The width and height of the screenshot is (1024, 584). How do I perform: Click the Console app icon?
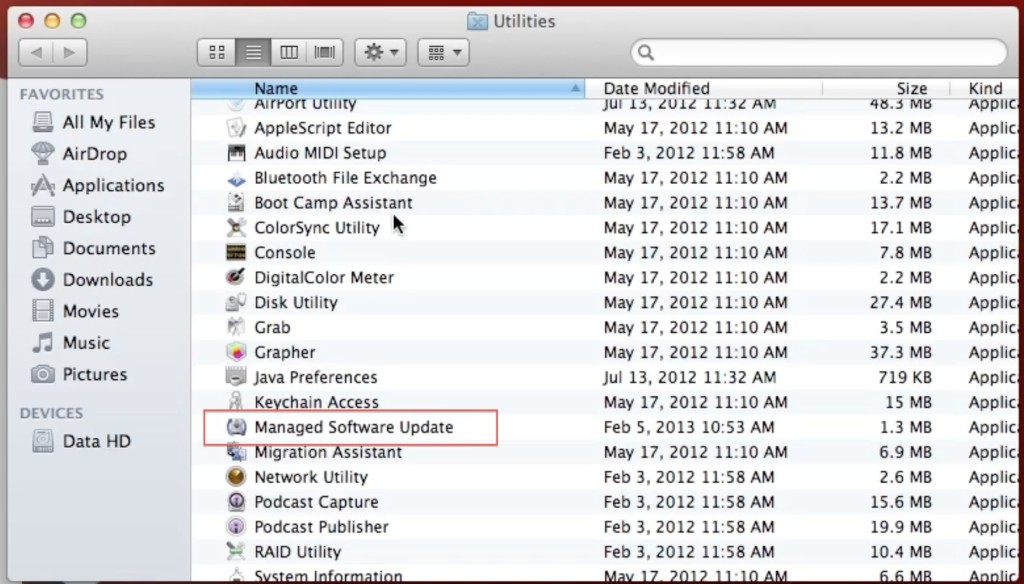point(236,252)
